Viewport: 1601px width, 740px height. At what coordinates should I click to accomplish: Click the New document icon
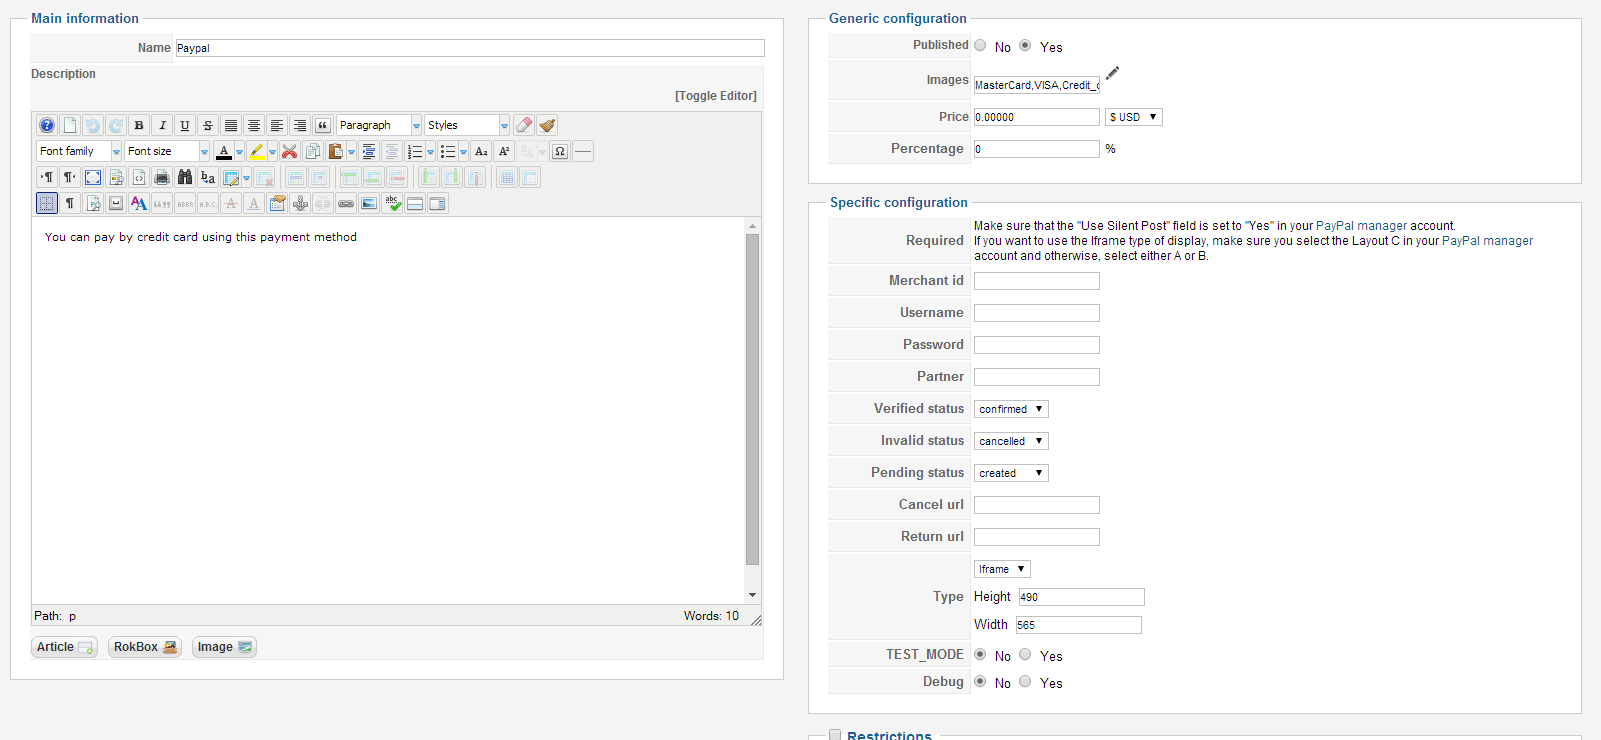pos(70,125)
